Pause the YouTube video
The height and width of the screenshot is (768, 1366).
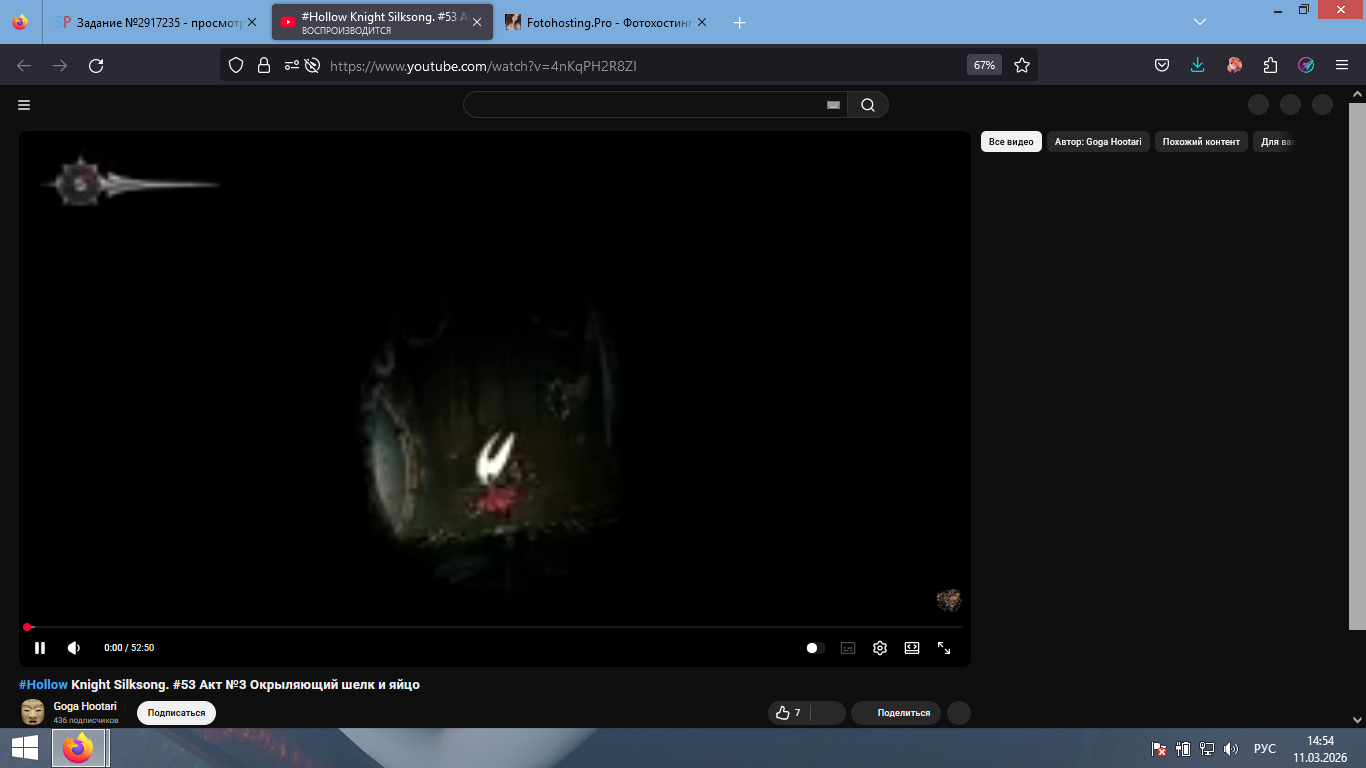(40, 648)
